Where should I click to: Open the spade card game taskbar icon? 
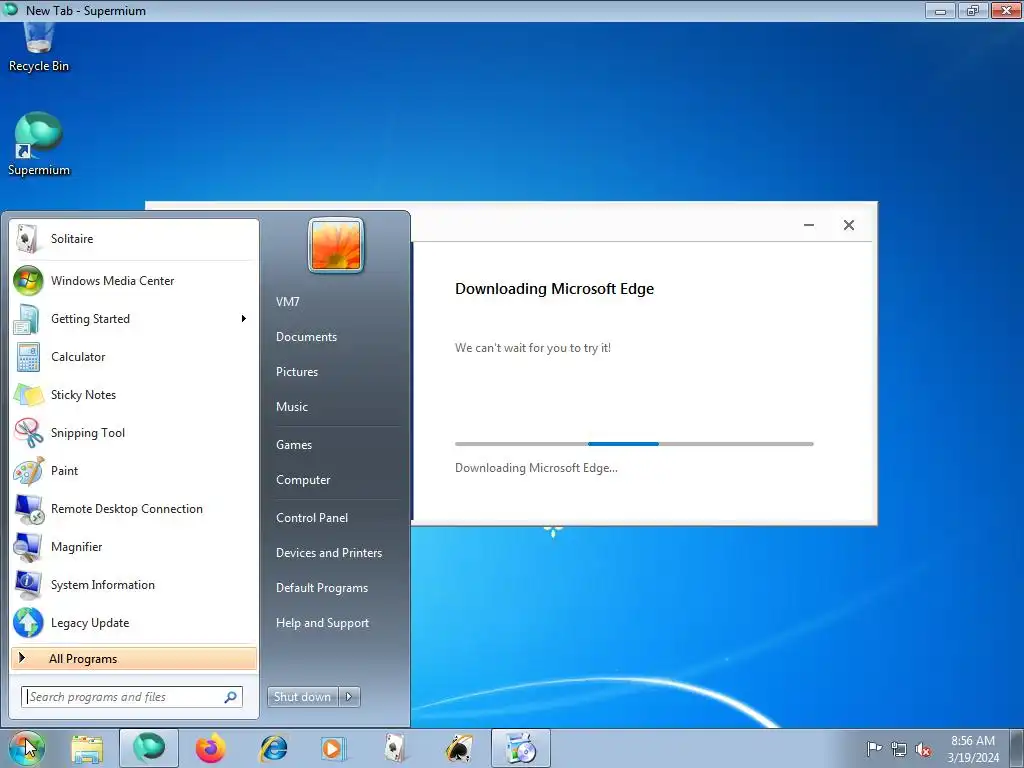pyautogui.click(x=458, y=748)
